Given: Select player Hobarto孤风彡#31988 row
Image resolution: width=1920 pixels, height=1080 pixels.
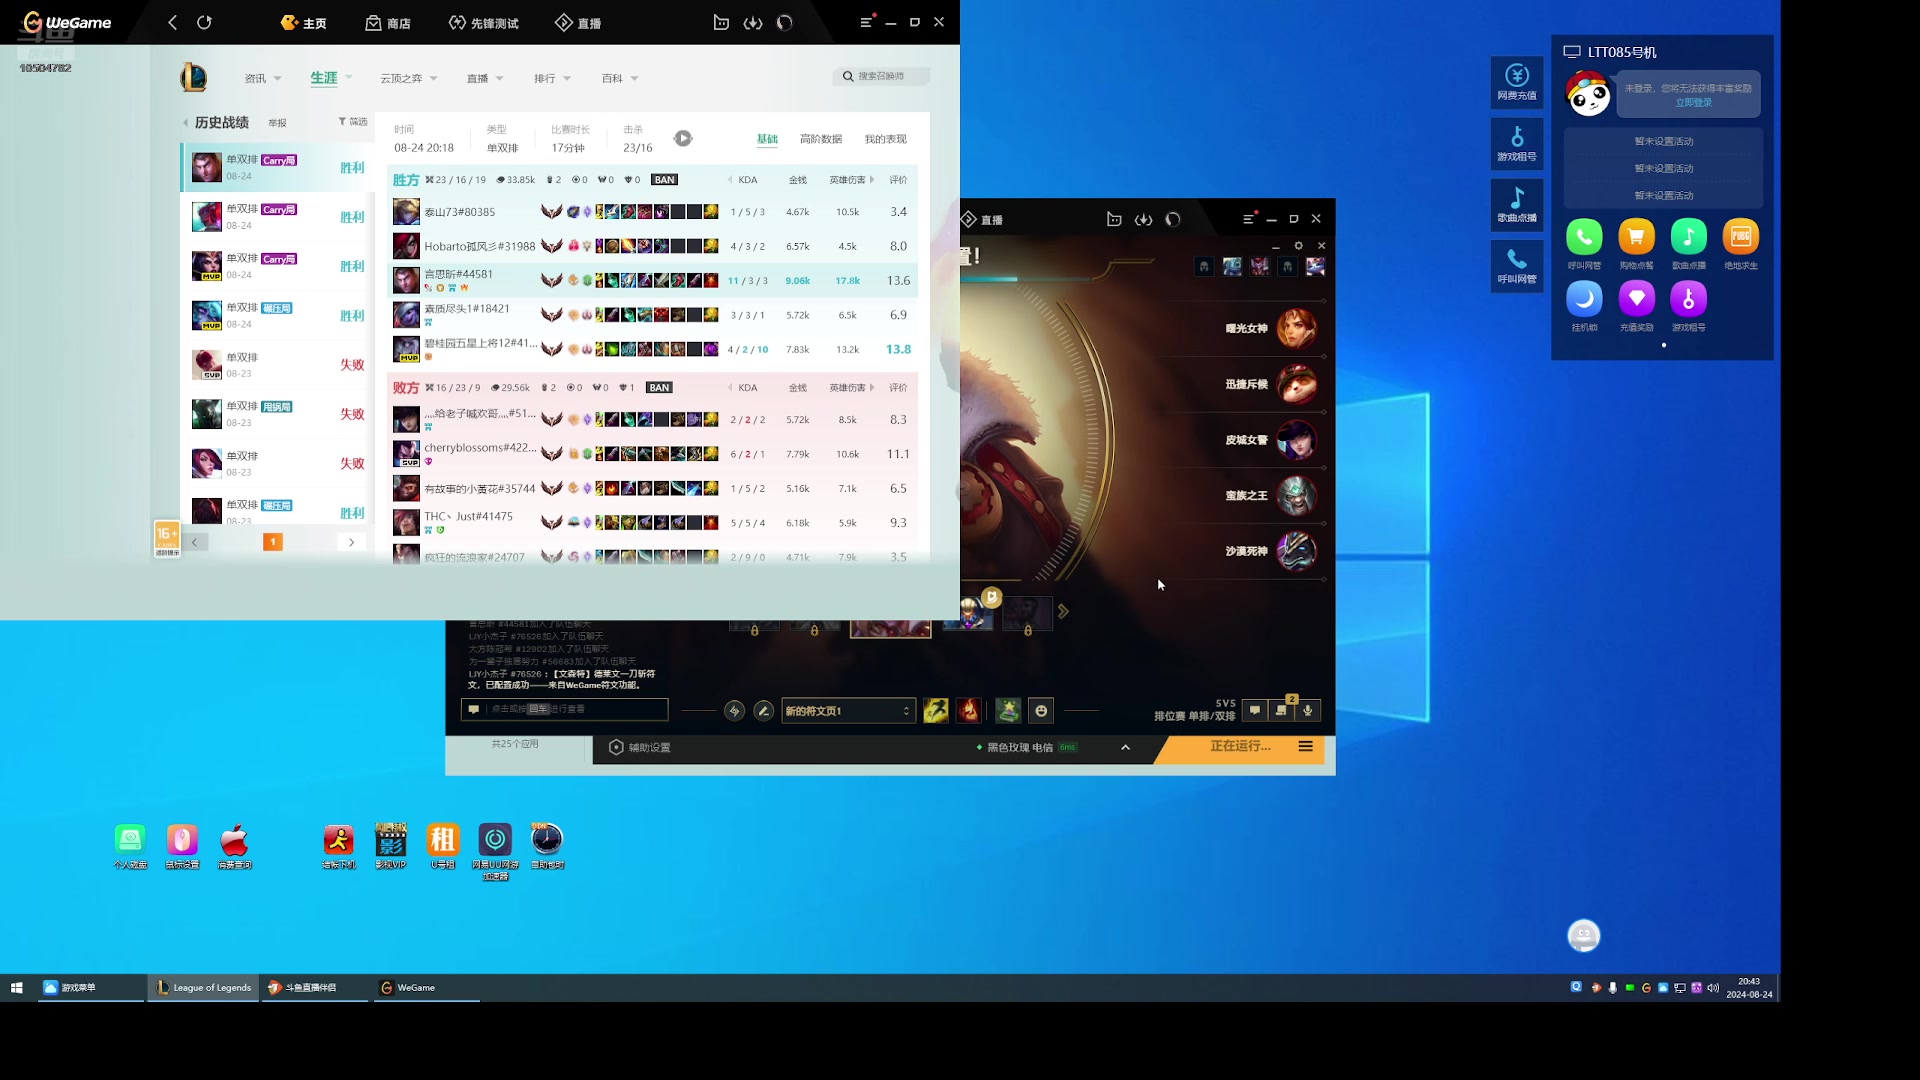Looking at the screenshot, I should [x=653, y=246].
